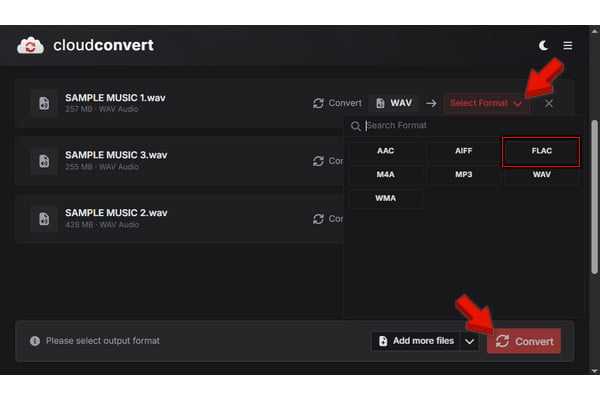Click the red Convert button

[524, 341]
